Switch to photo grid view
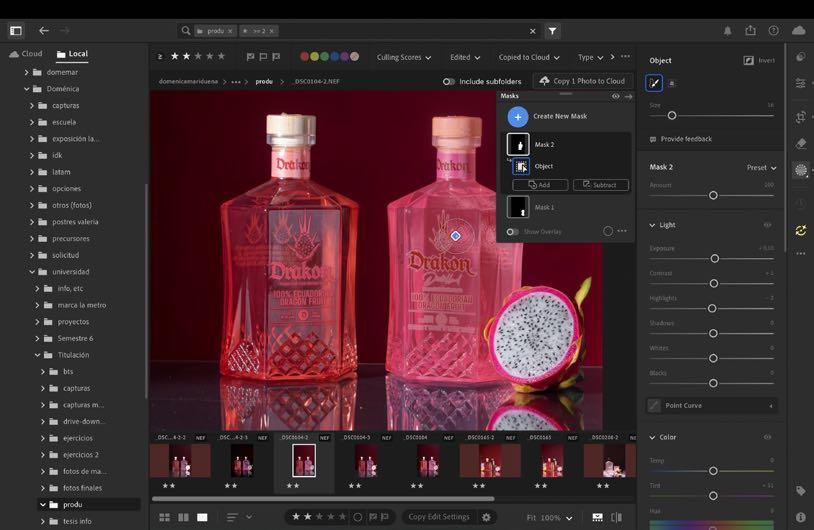This screenshot has height=530, width=814. pyautogui.click(x=165, y=517)
